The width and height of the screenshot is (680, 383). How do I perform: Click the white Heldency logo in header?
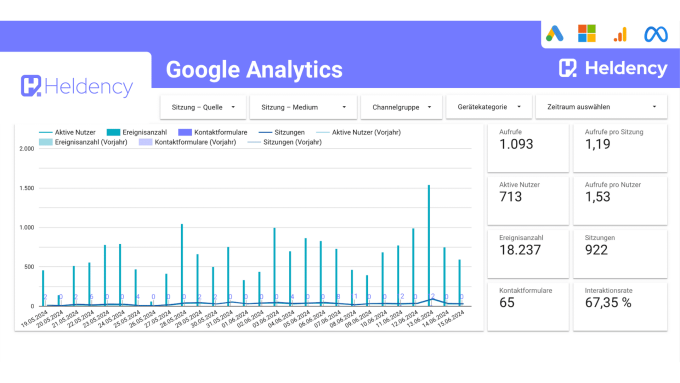[x=613, y=68]
